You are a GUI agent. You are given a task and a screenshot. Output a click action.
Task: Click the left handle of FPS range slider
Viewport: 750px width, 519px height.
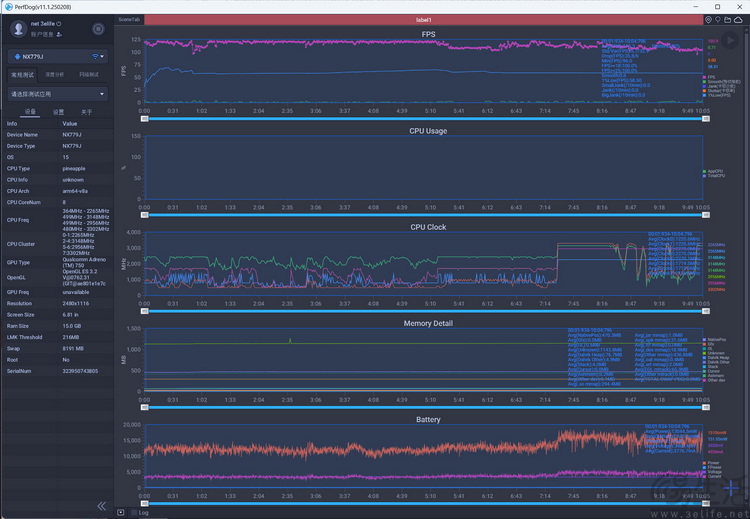point(144,119)
